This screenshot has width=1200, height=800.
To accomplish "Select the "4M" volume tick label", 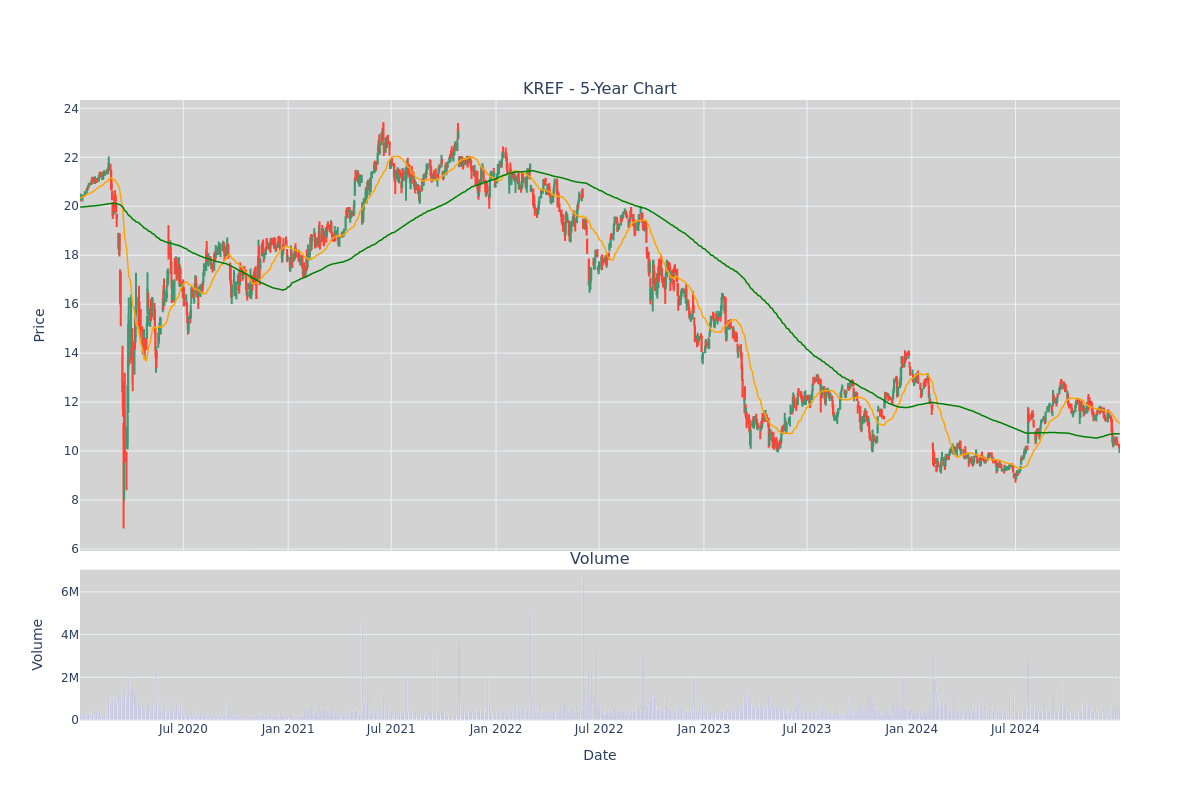I will point(70,635).
